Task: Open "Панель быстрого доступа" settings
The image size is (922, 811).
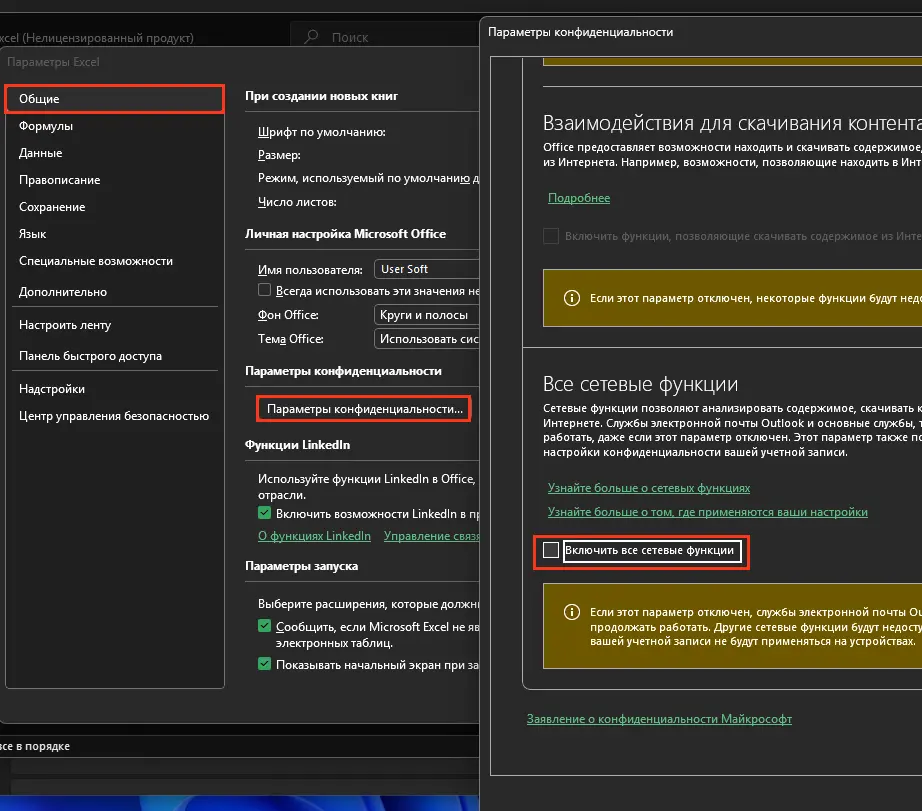Action: (90, 356)
